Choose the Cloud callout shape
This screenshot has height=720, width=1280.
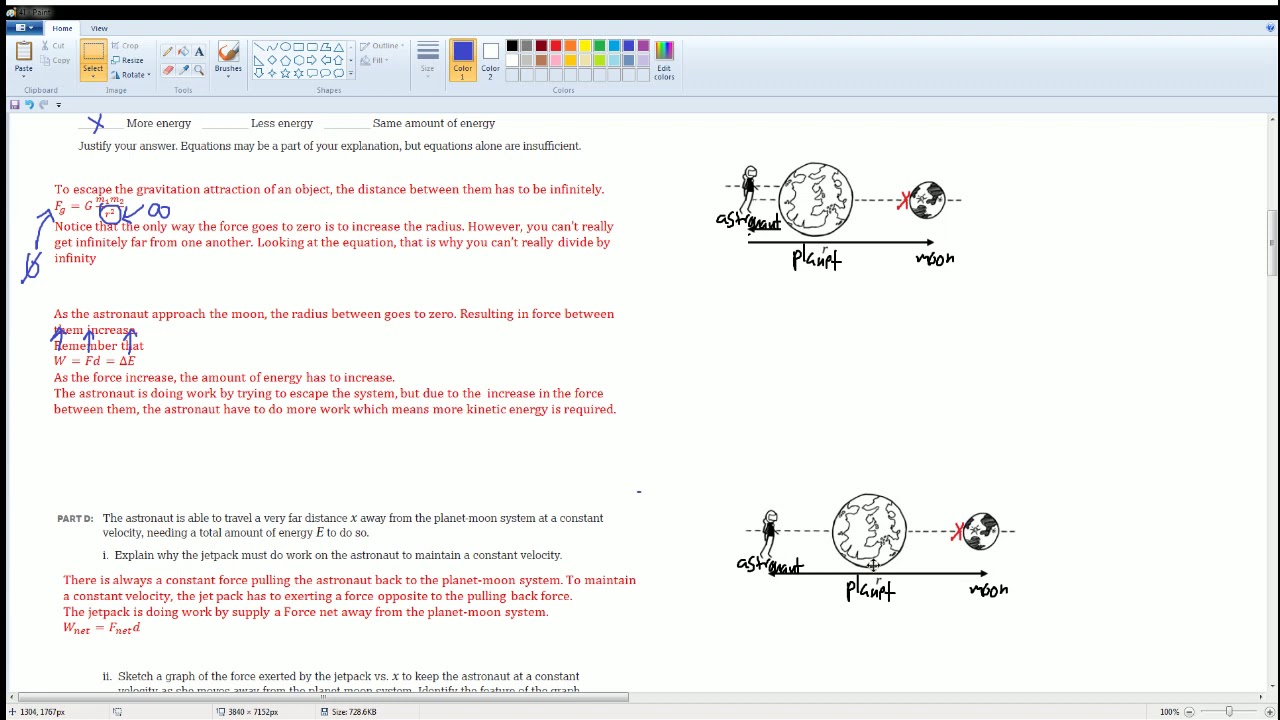338,73
